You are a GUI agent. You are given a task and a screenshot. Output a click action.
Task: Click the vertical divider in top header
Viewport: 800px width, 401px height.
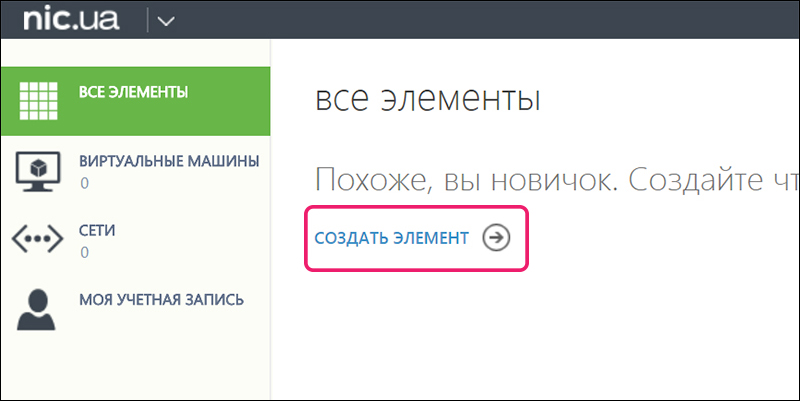(147, 20)
